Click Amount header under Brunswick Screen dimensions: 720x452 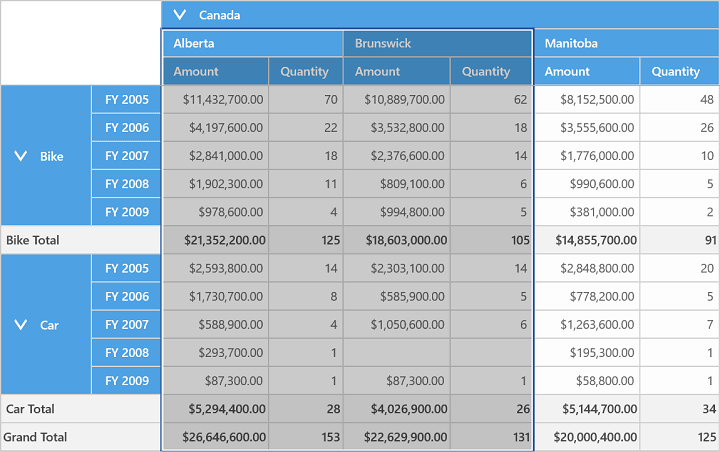click(397, 72)
